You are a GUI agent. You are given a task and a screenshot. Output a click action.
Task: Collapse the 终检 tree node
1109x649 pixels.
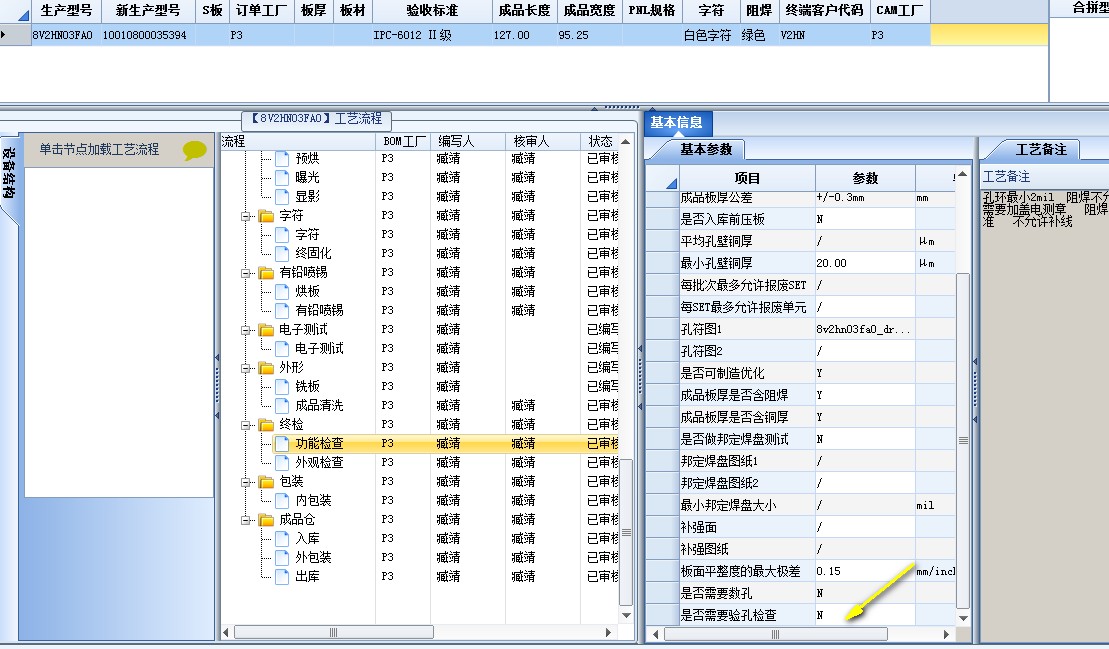245,425
